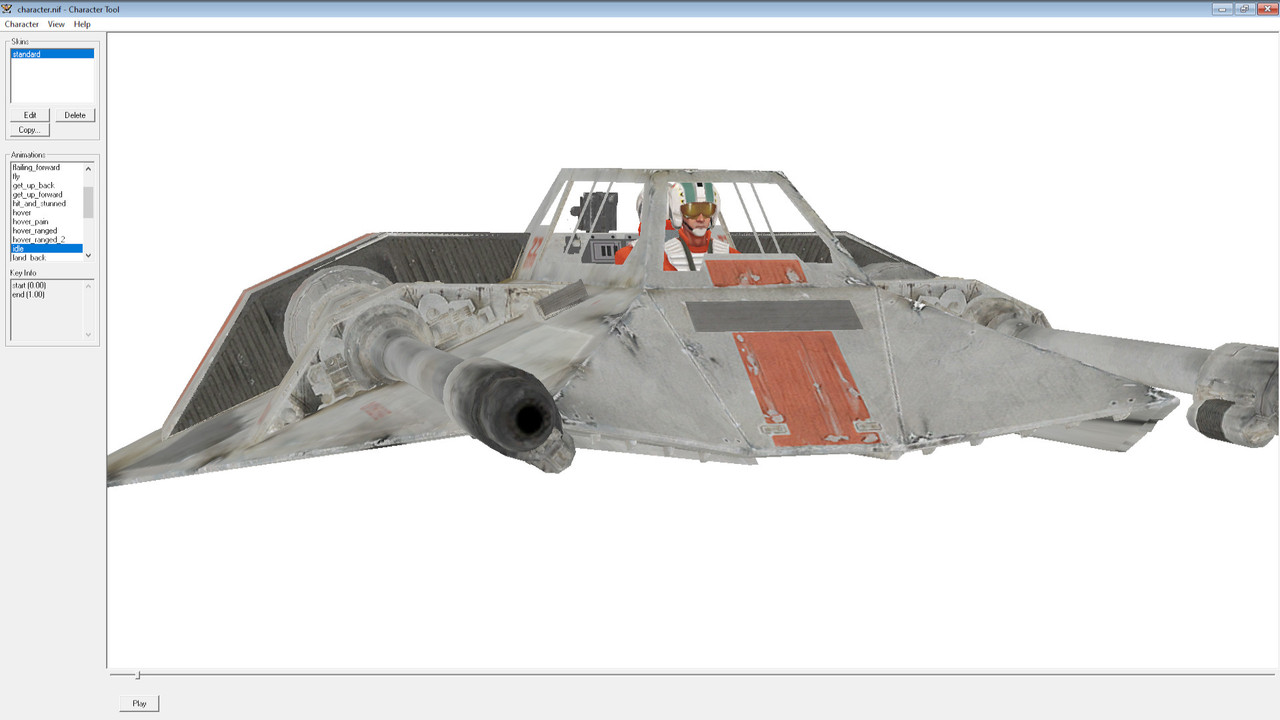
Task: Select the hover_ranged_2 animation
Action: pos(47,239)
